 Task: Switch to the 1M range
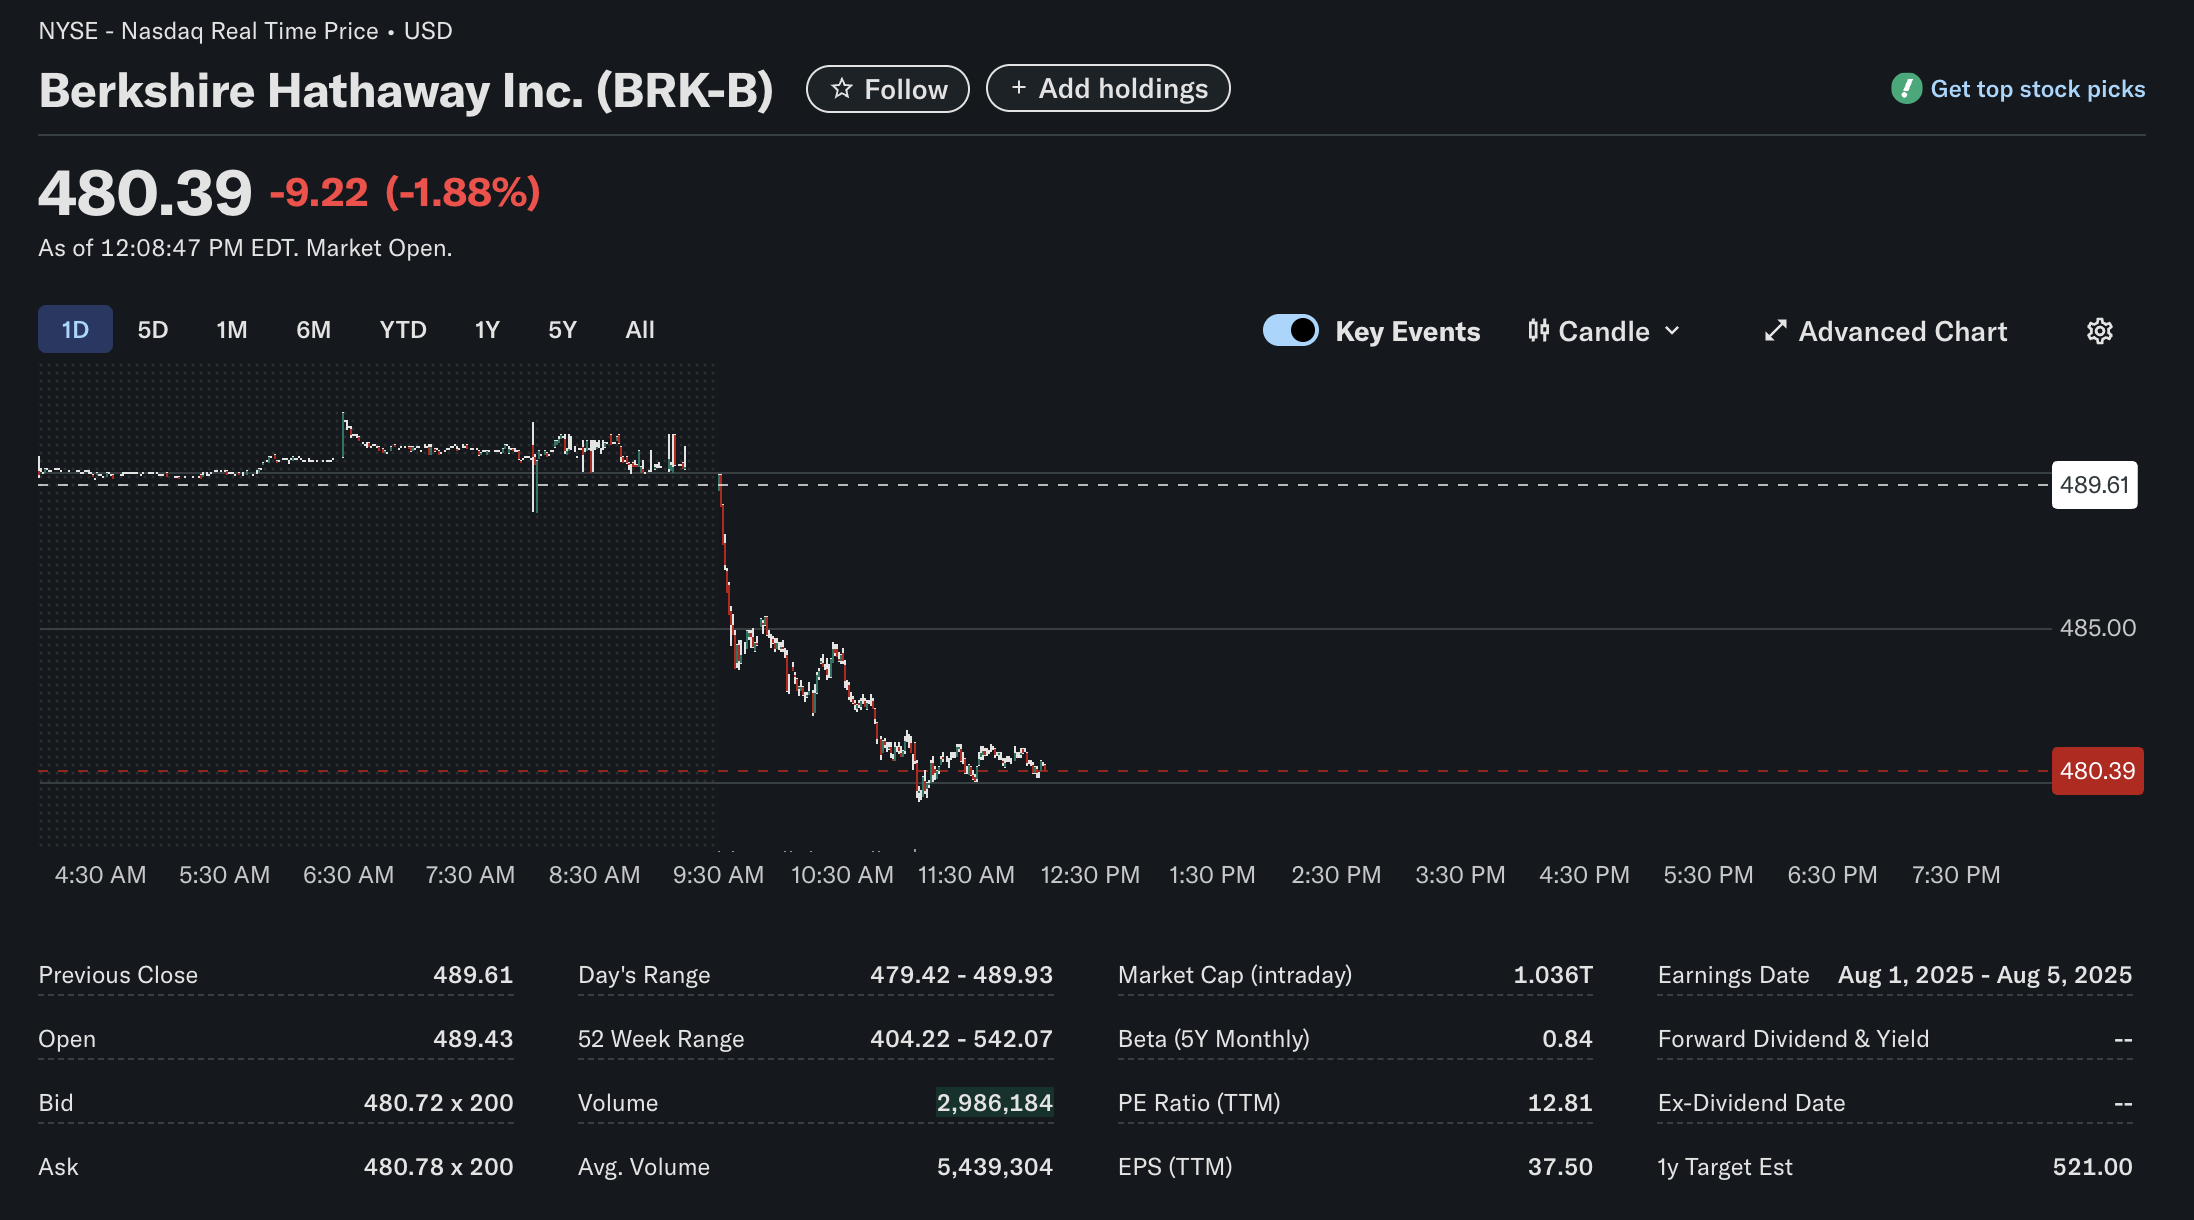[x=231, y=330]
